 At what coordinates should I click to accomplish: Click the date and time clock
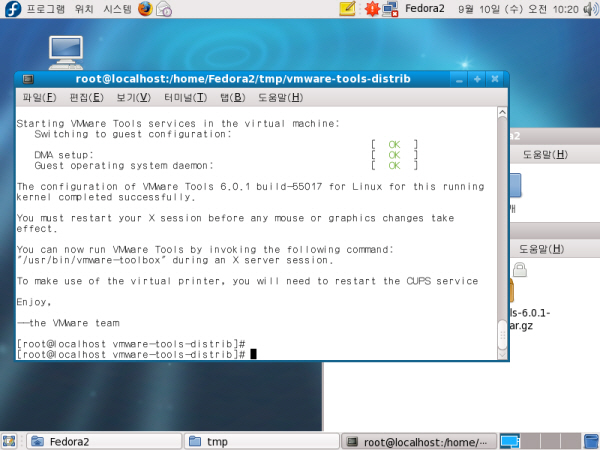[518, 9]
